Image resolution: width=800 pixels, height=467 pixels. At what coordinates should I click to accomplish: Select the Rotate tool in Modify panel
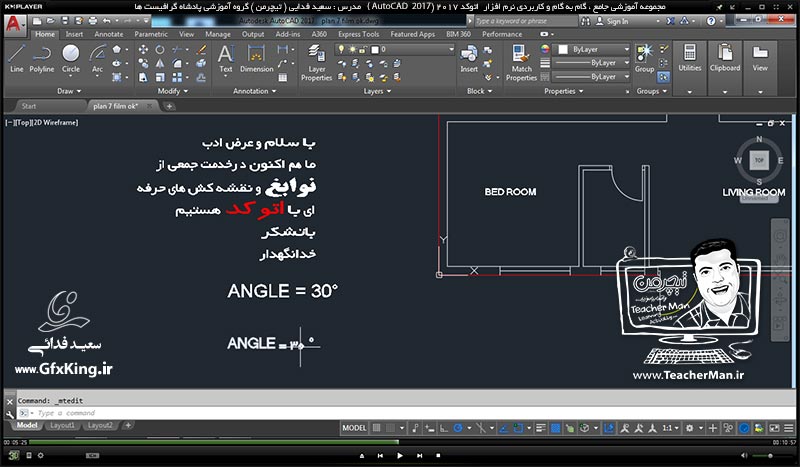tap(160, 50)
